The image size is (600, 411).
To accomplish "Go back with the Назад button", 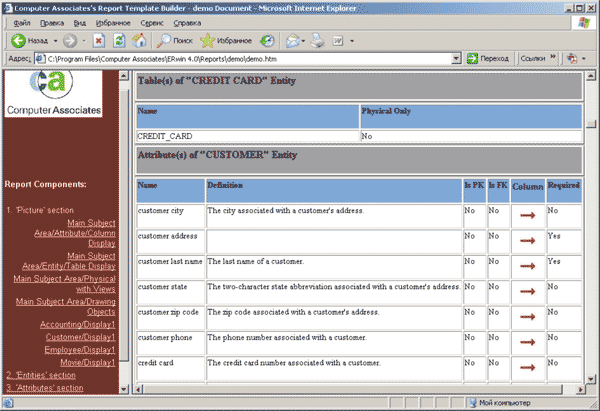I will point(29,41).
